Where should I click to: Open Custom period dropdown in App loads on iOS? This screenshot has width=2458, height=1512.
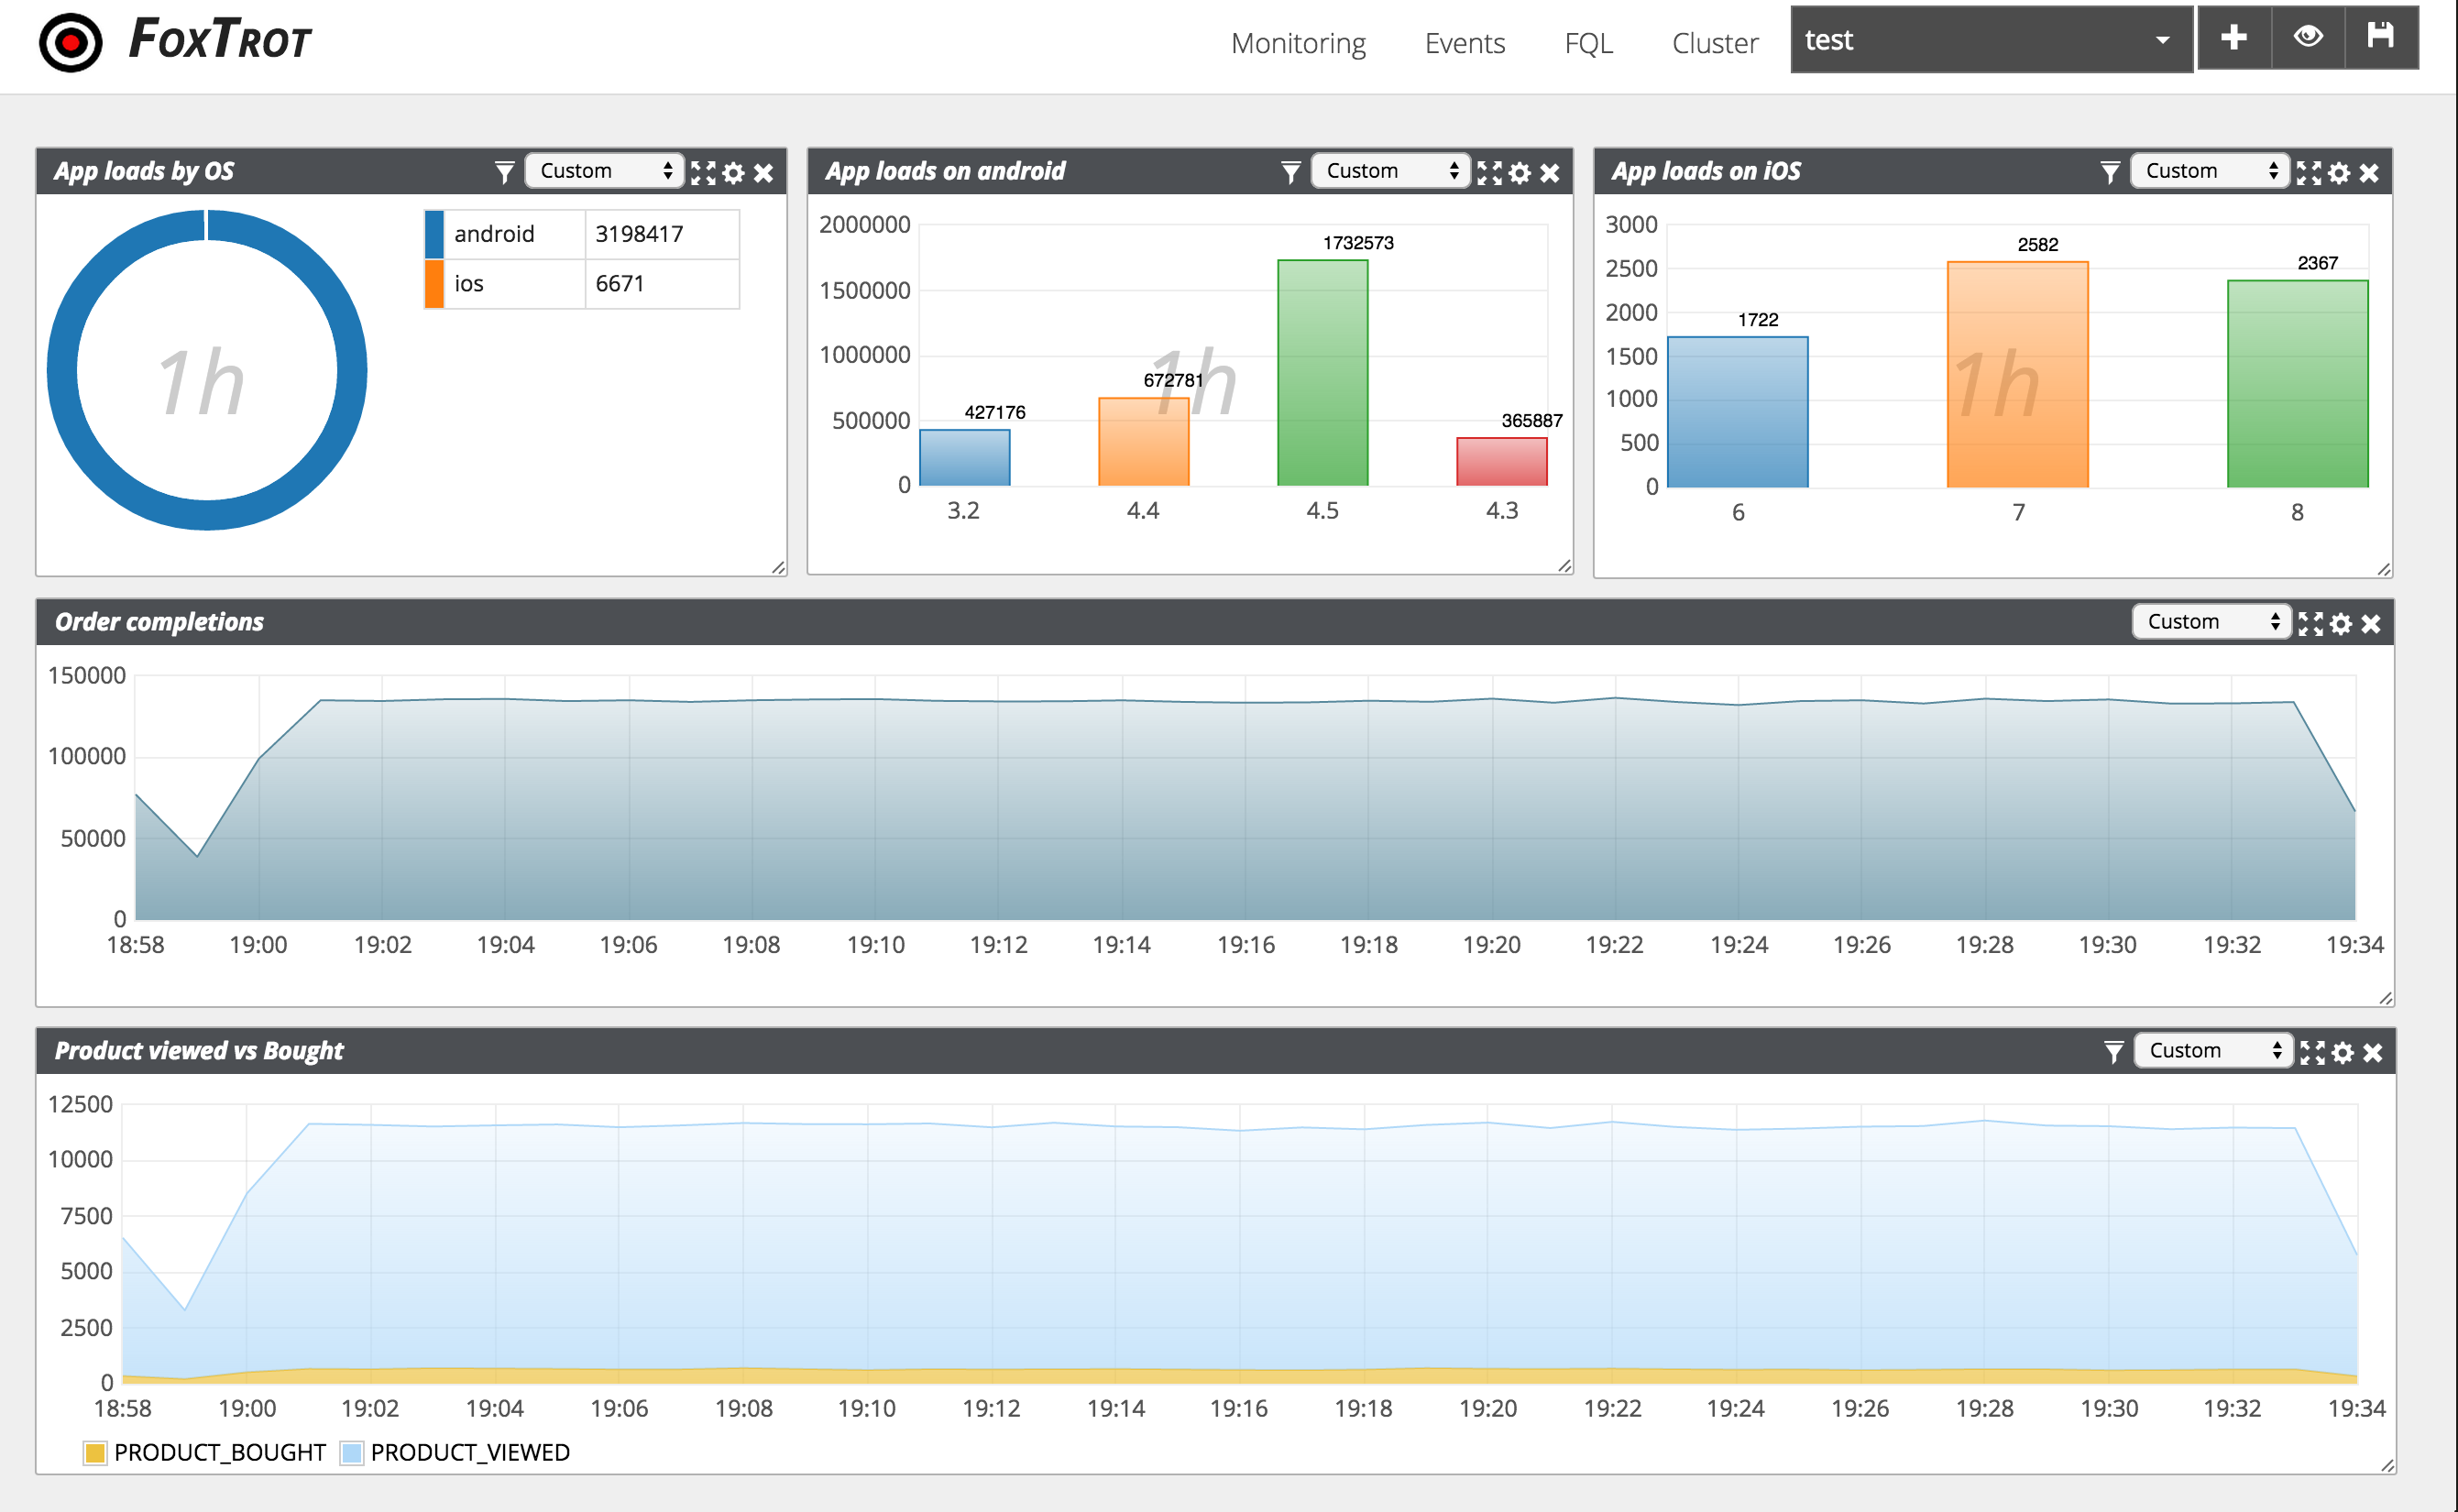[x=2209, y=171]
